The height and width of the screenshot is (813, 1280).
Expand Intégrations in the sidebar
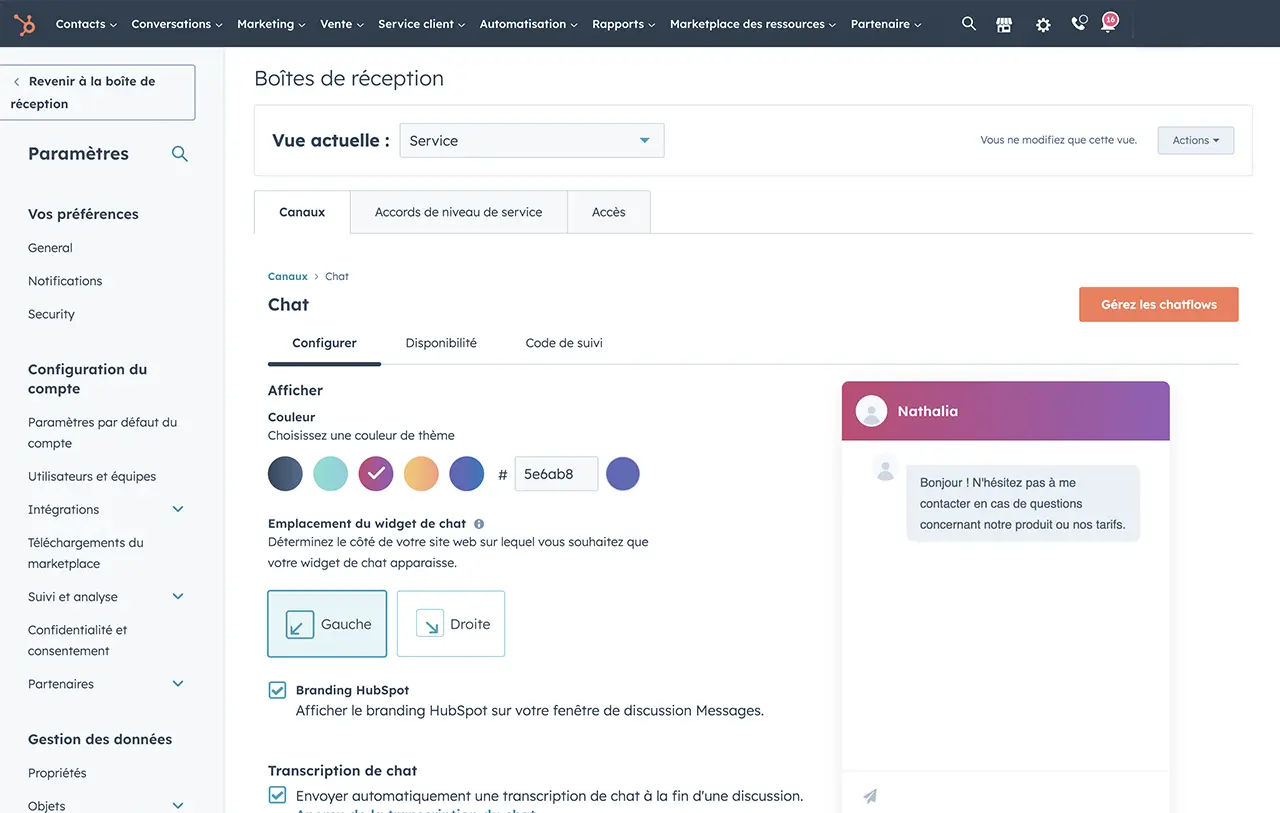(x=178, y=509)
